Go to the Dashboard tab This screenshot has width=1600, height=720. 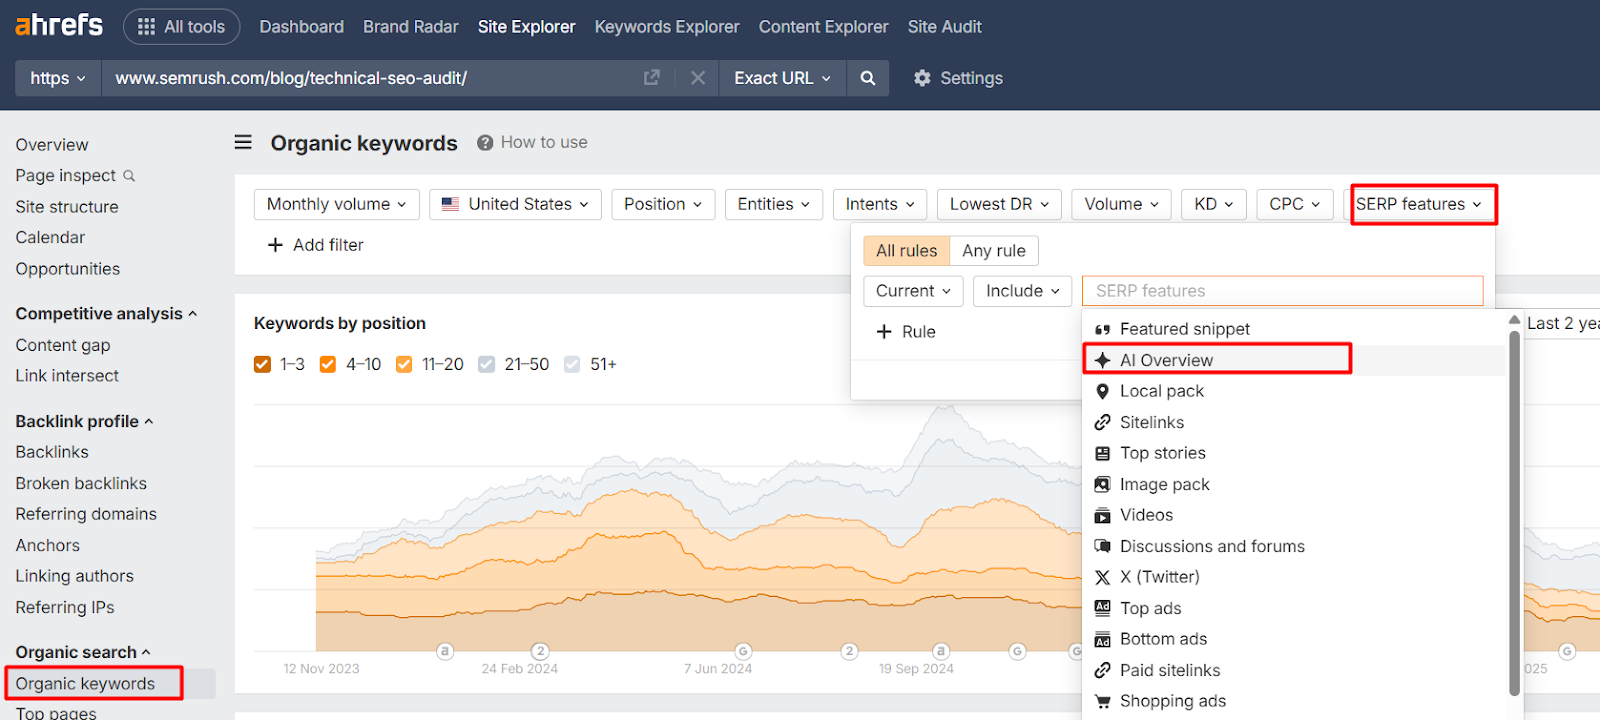(302, 27)
